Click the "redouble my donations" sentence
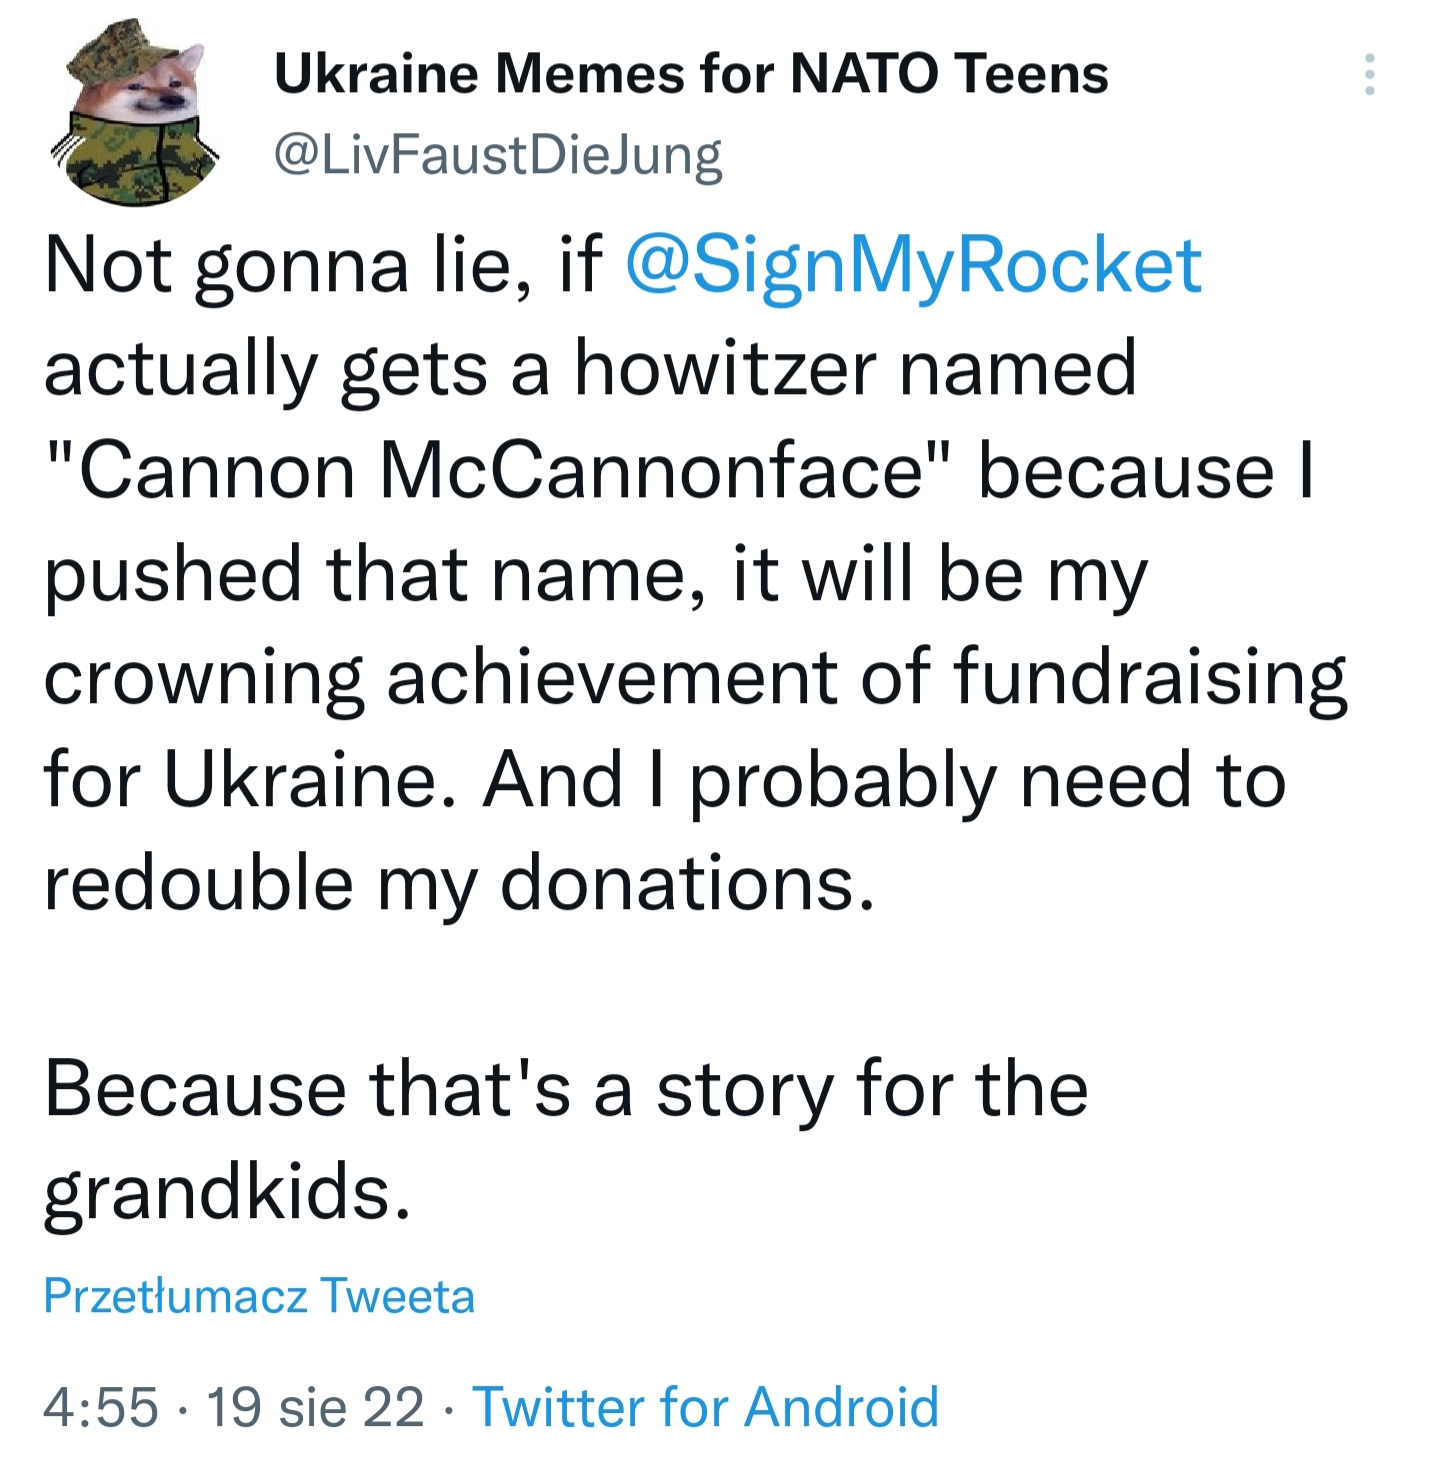 click(460, 884)
